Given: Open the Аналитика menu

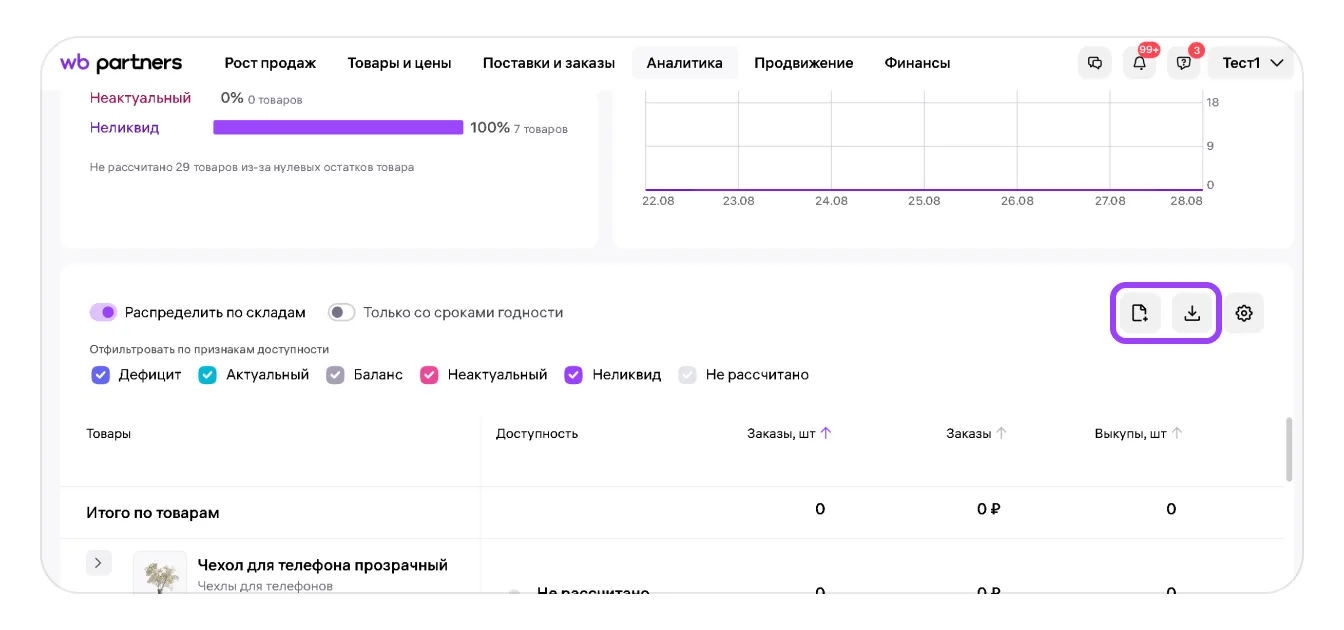Looking at the screenshot, I should point(684,63).
